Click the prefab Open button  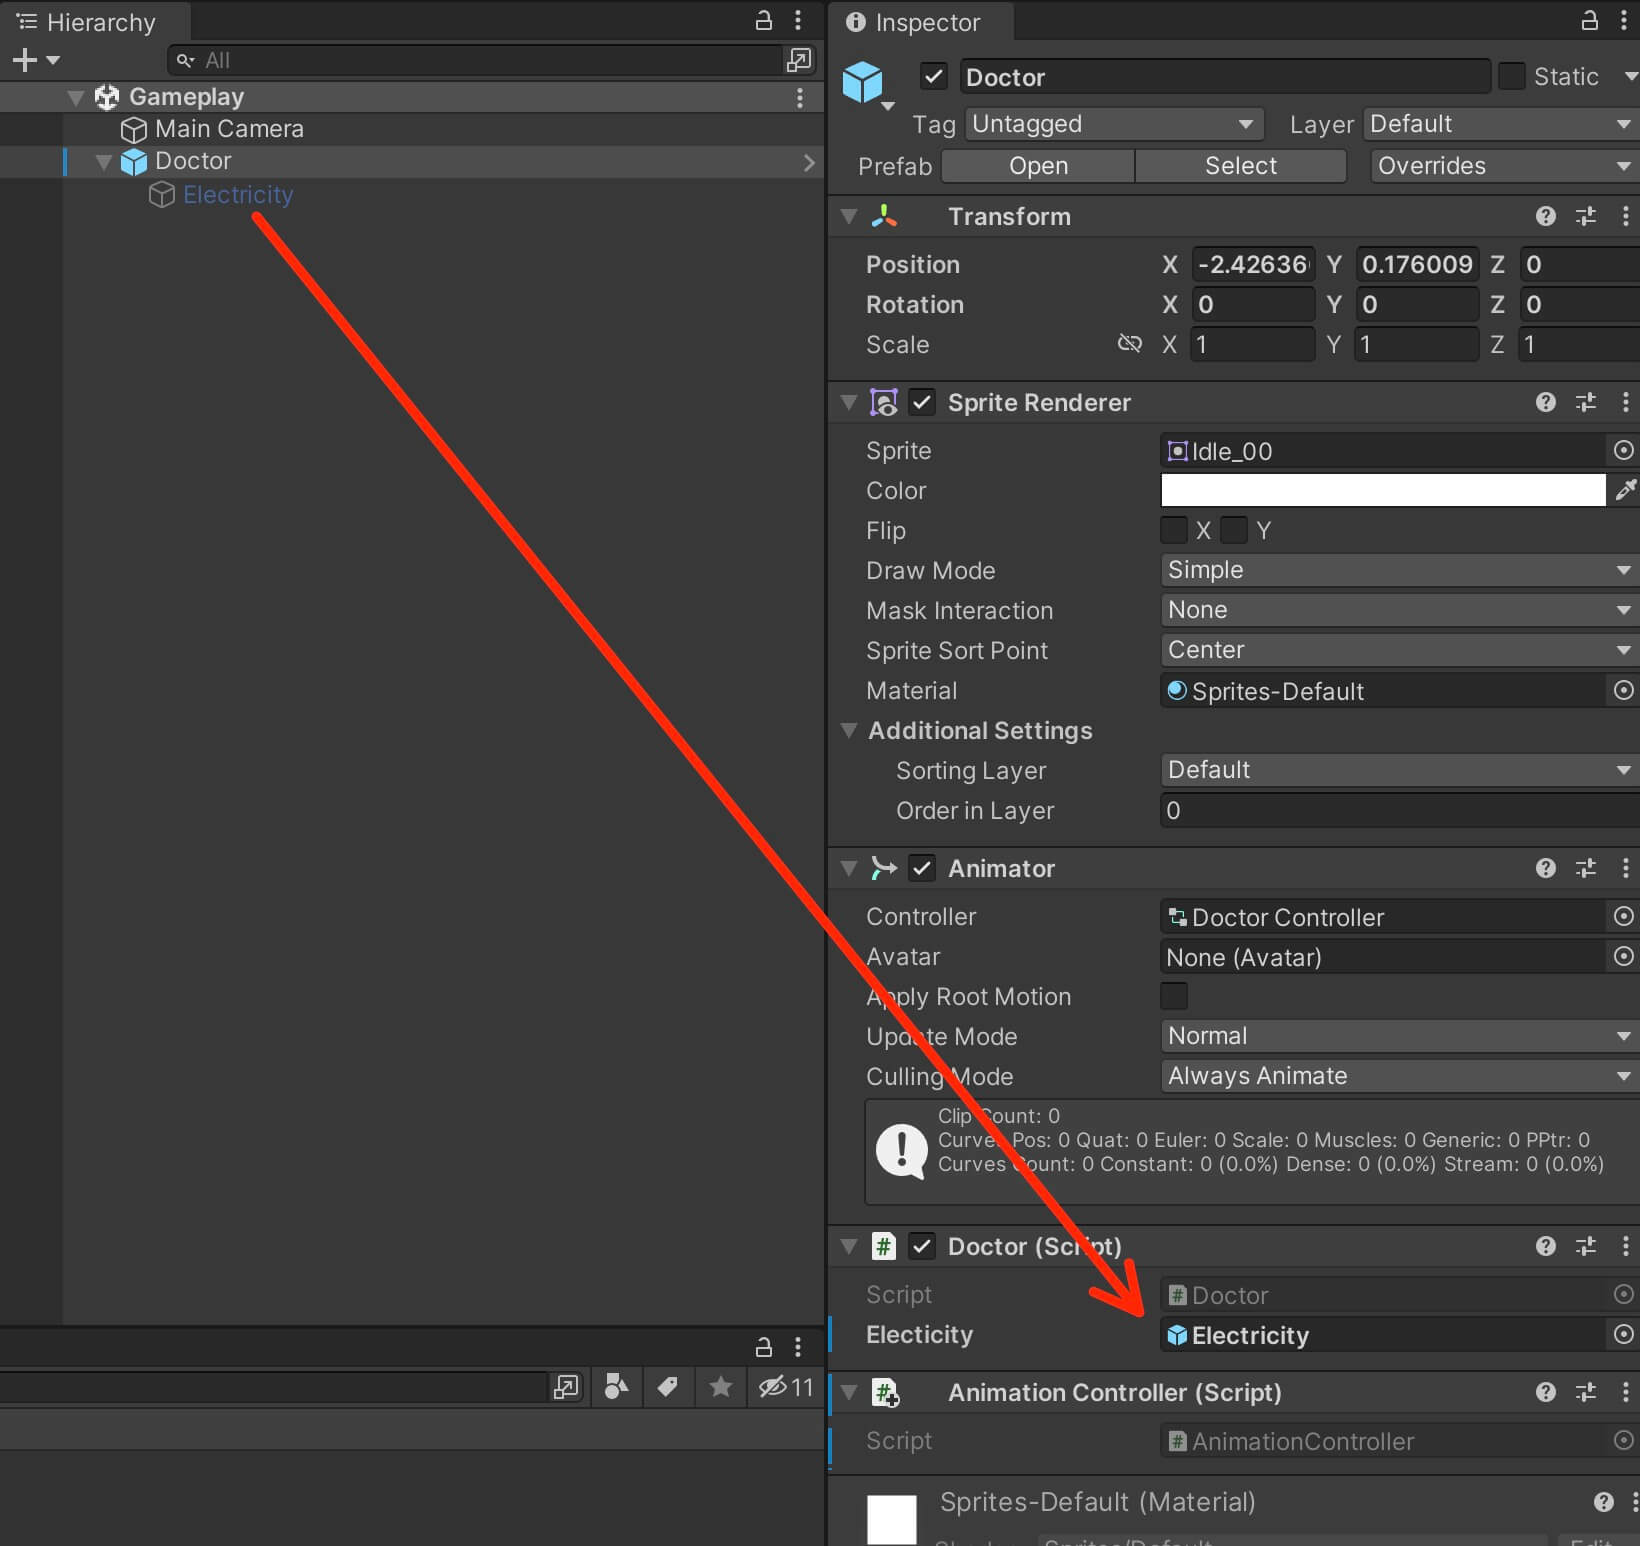pos(1038,165)
